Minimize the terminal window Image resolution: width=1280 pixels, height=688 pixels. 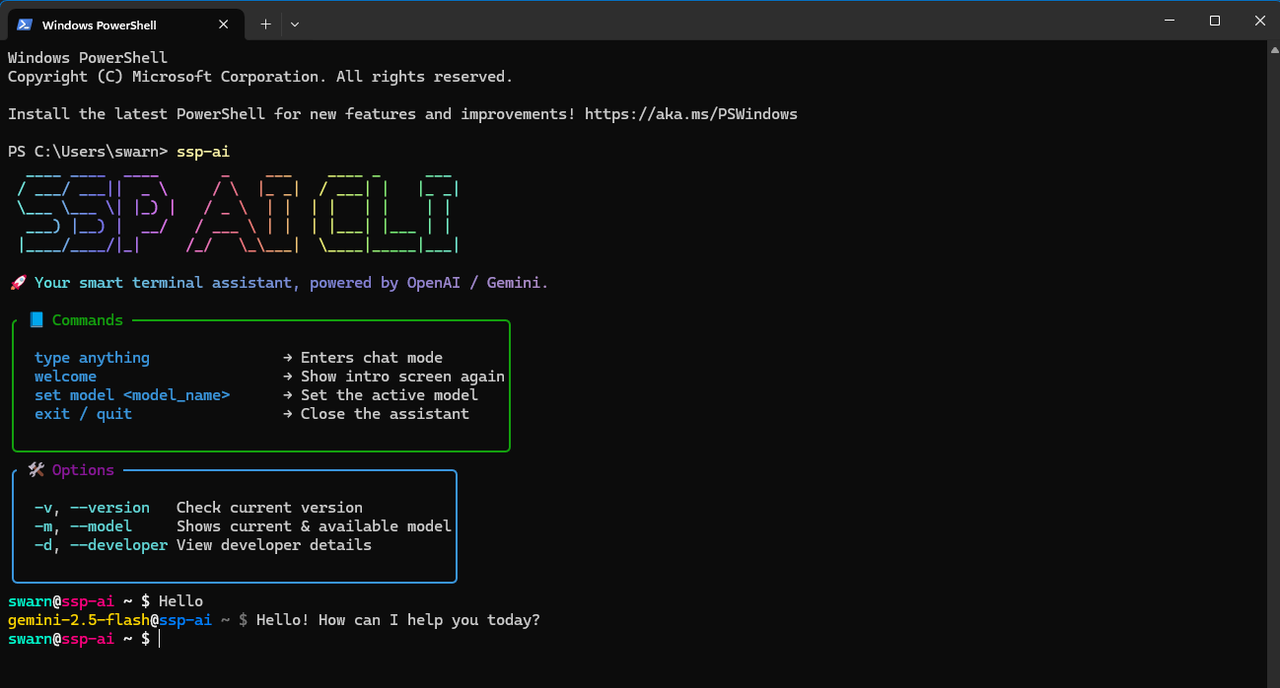[1169, 20]
